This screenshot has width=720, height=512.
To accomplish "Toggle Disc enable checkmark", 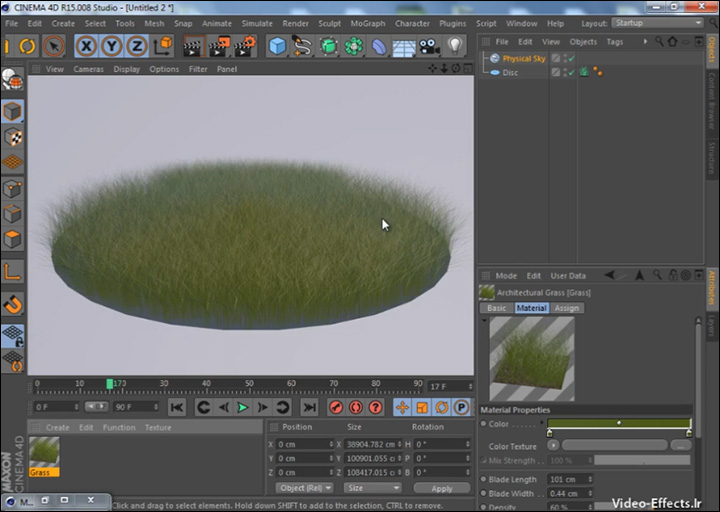I will pyautogui.click(x=571, y=73).
